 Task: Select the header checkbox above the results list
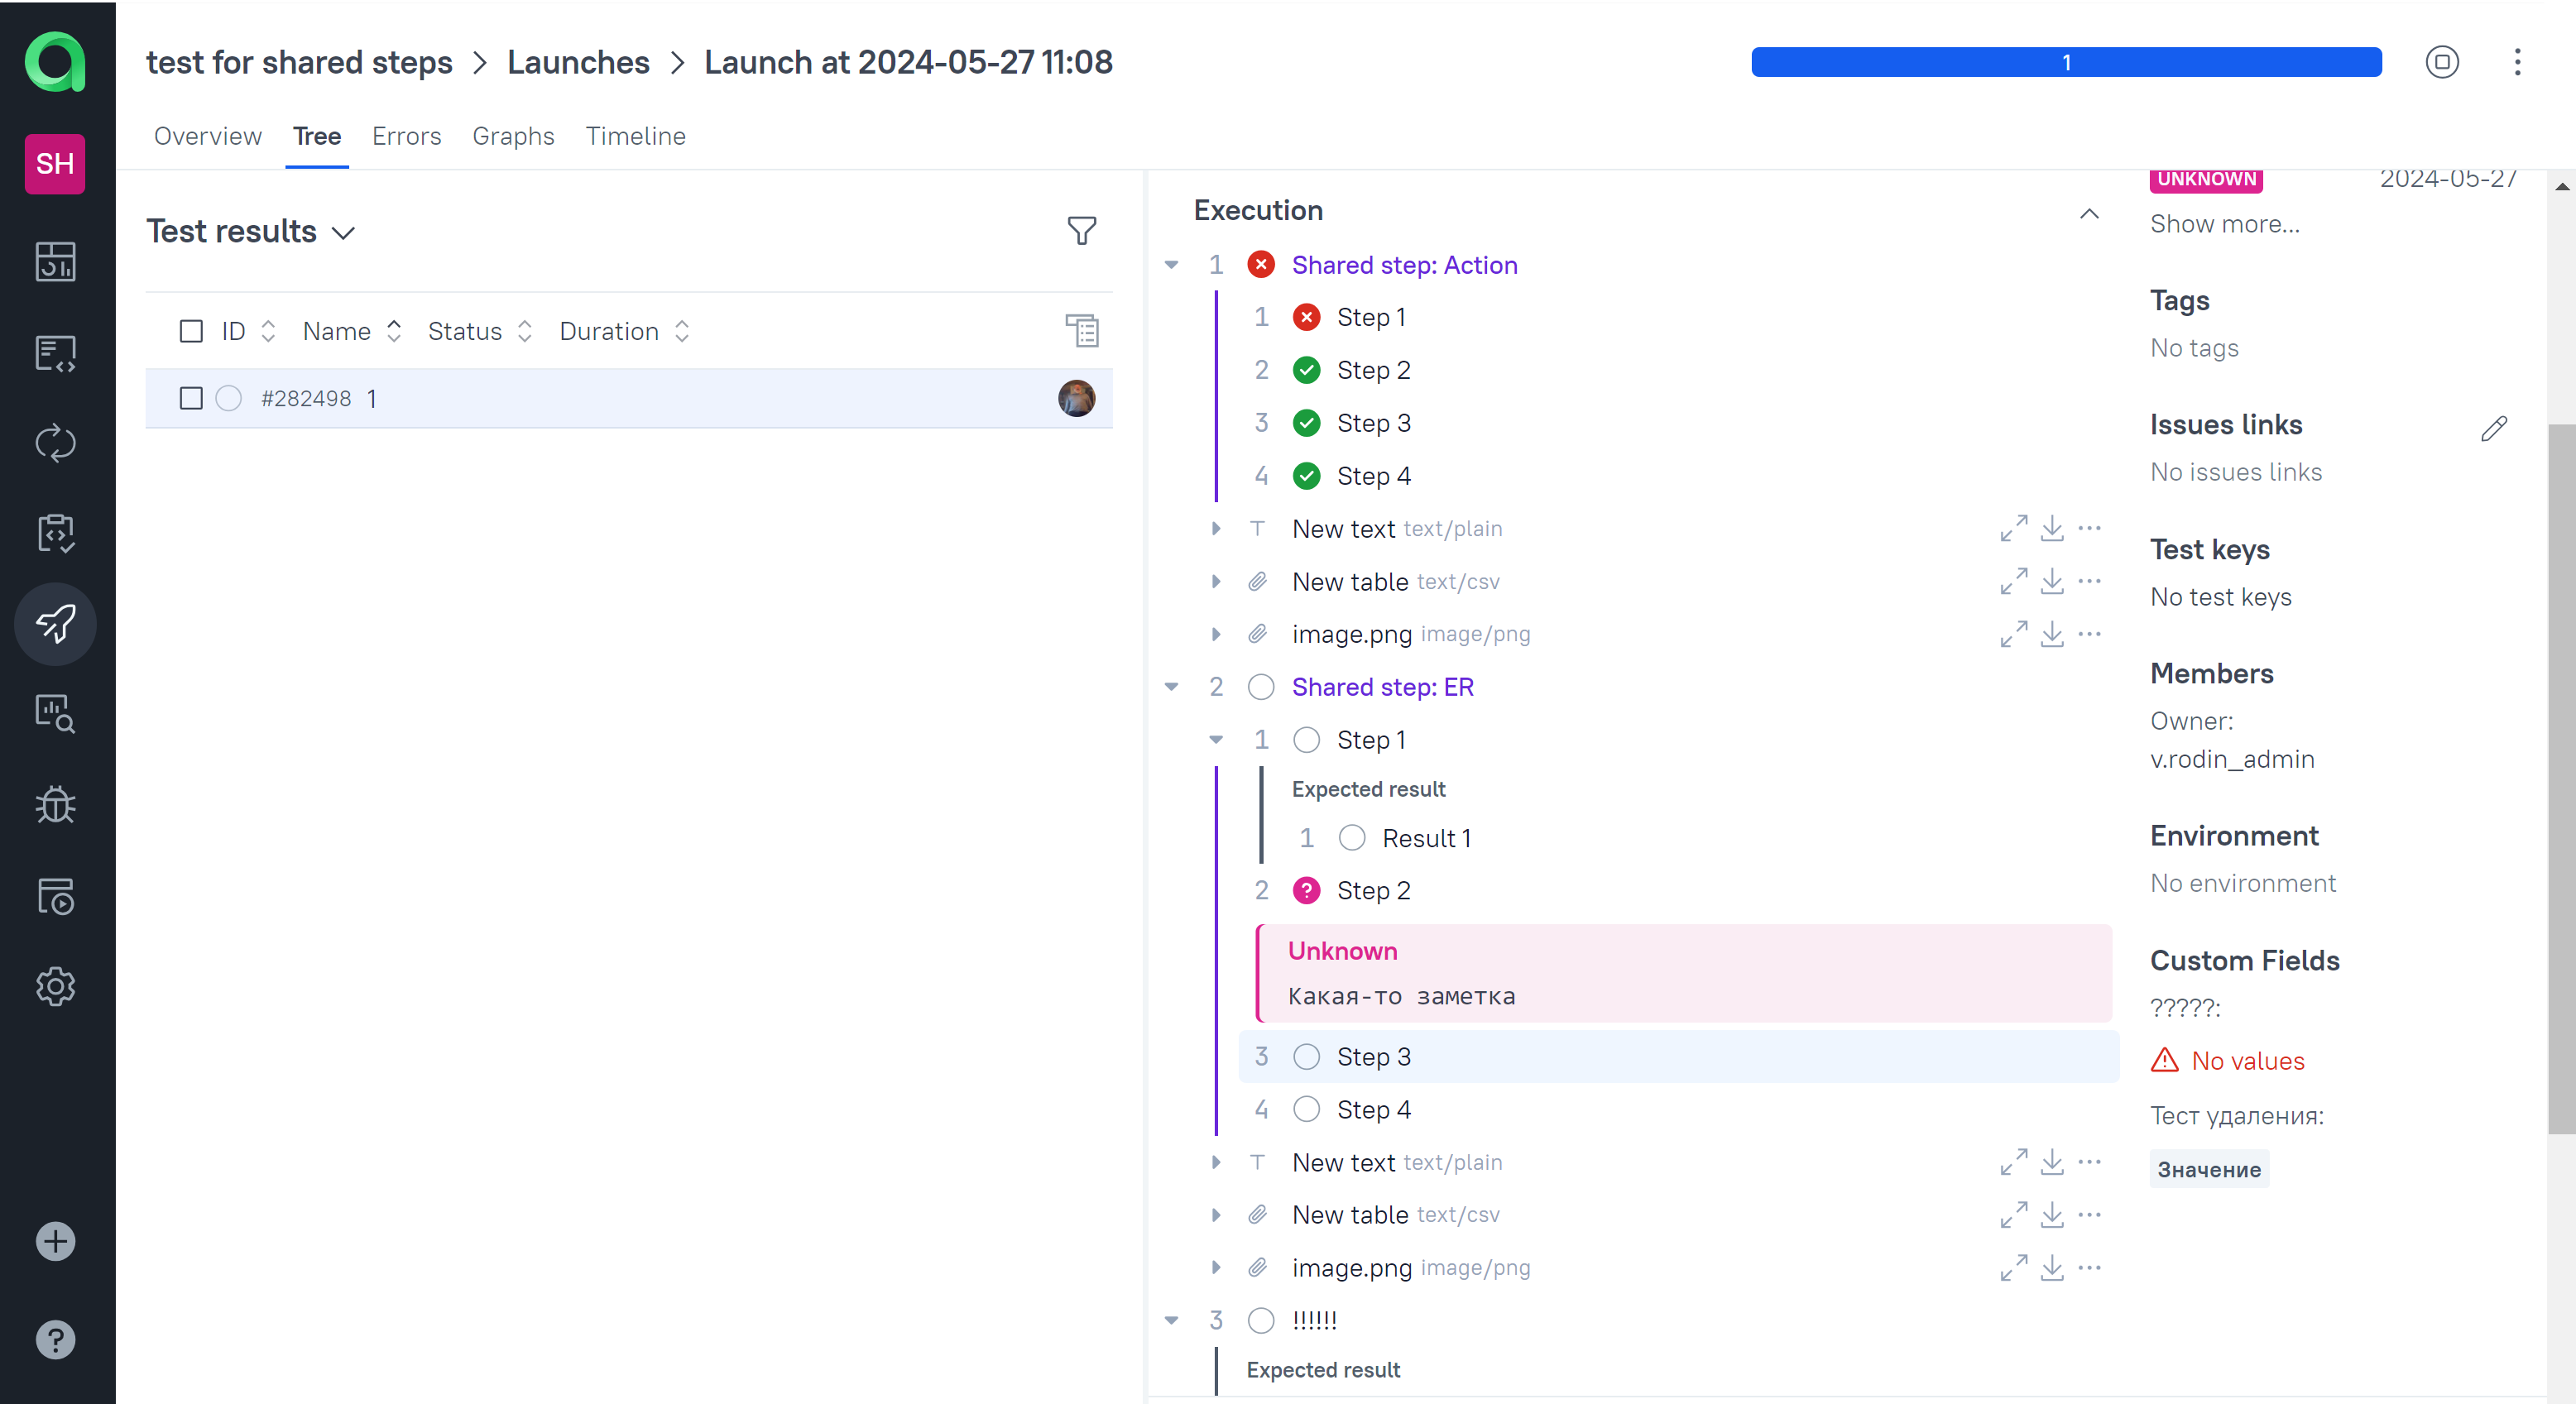pos(191,330)
